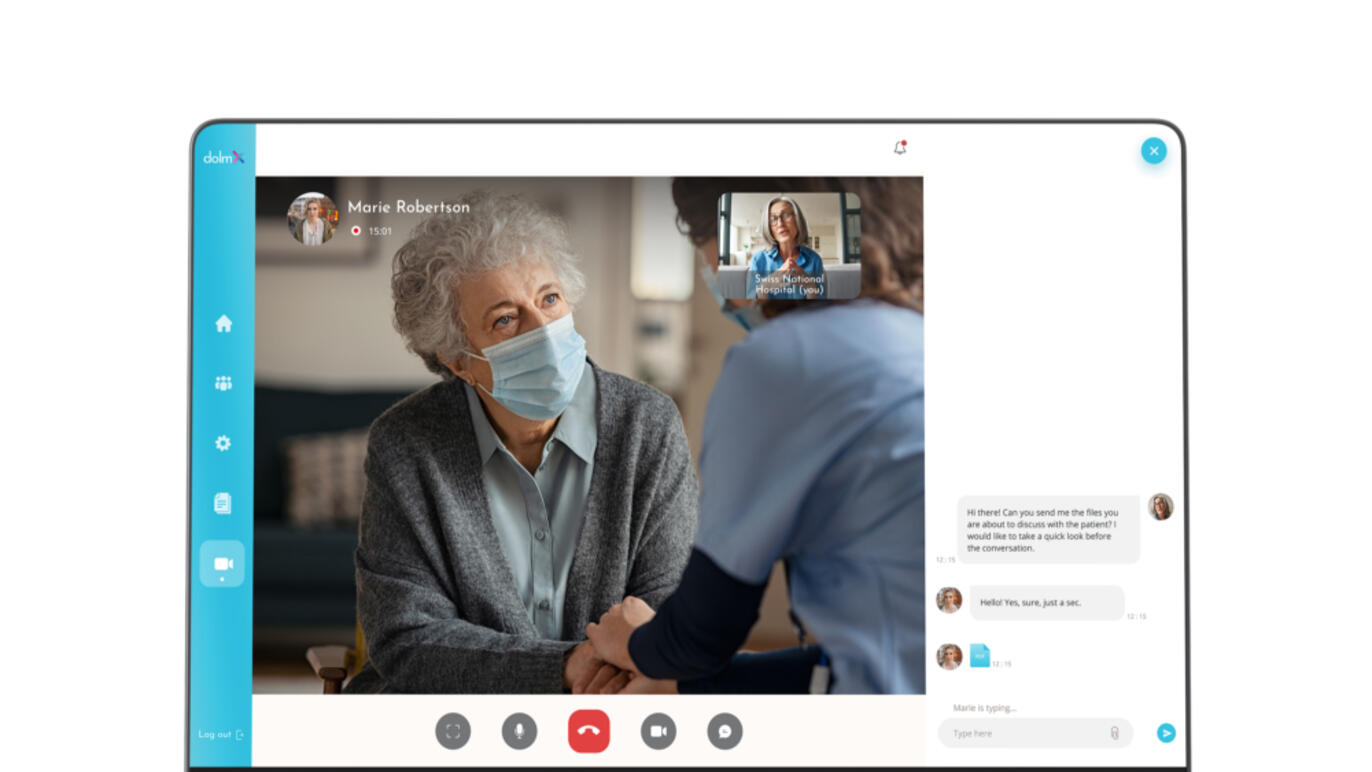Click Marie Robertson's profile avatar
The width and height of the screenshot is (1372, 772).
click(x=312, y=218)
